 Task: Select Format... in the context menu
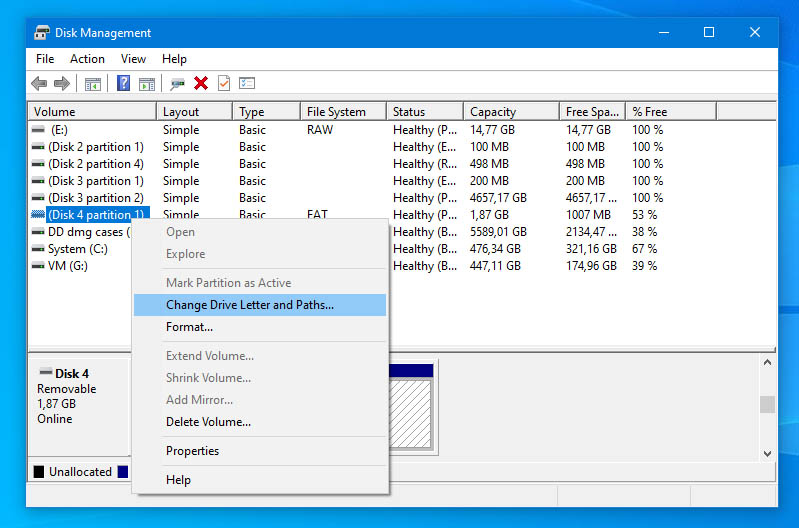189,327
